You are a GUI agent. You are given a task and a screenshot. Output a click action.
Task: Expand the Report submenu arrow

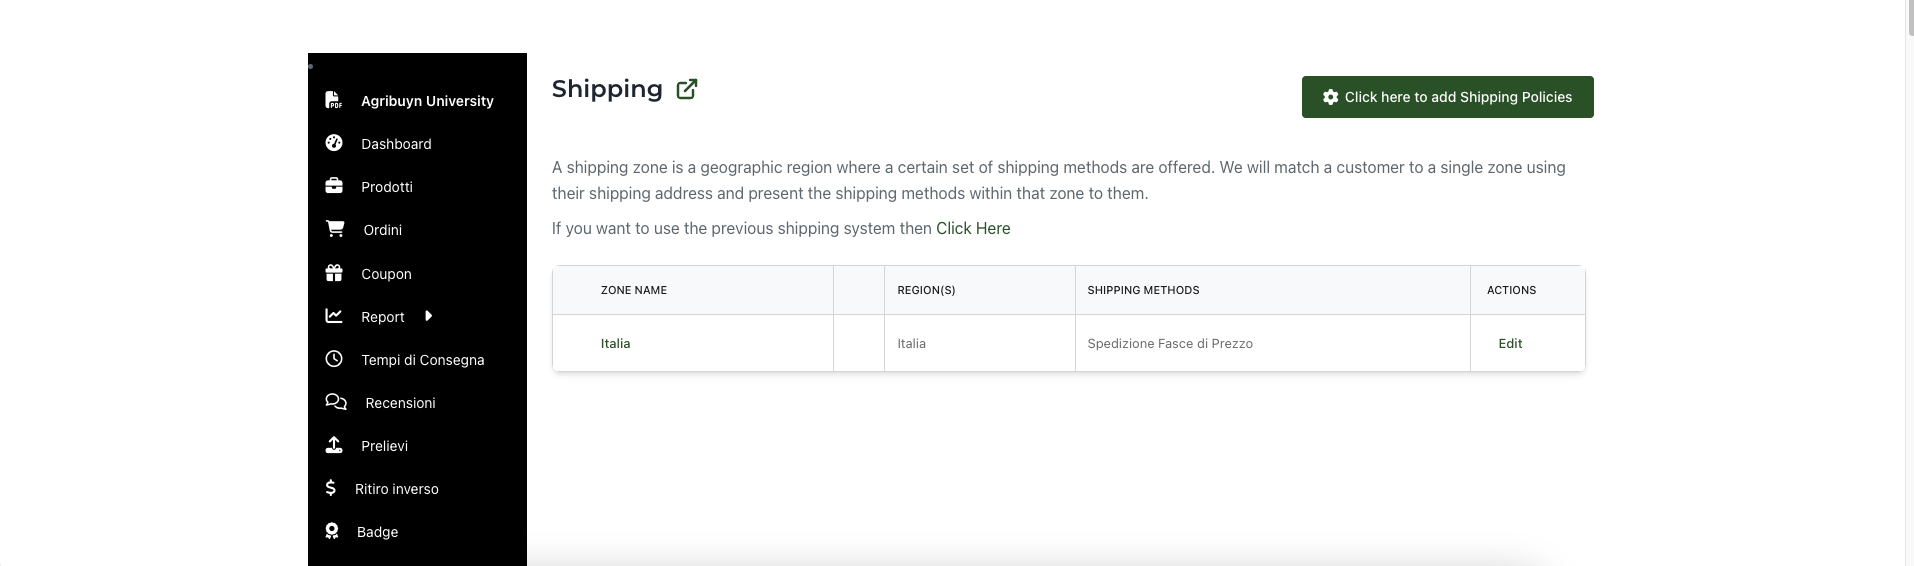(x=429, y=316)
